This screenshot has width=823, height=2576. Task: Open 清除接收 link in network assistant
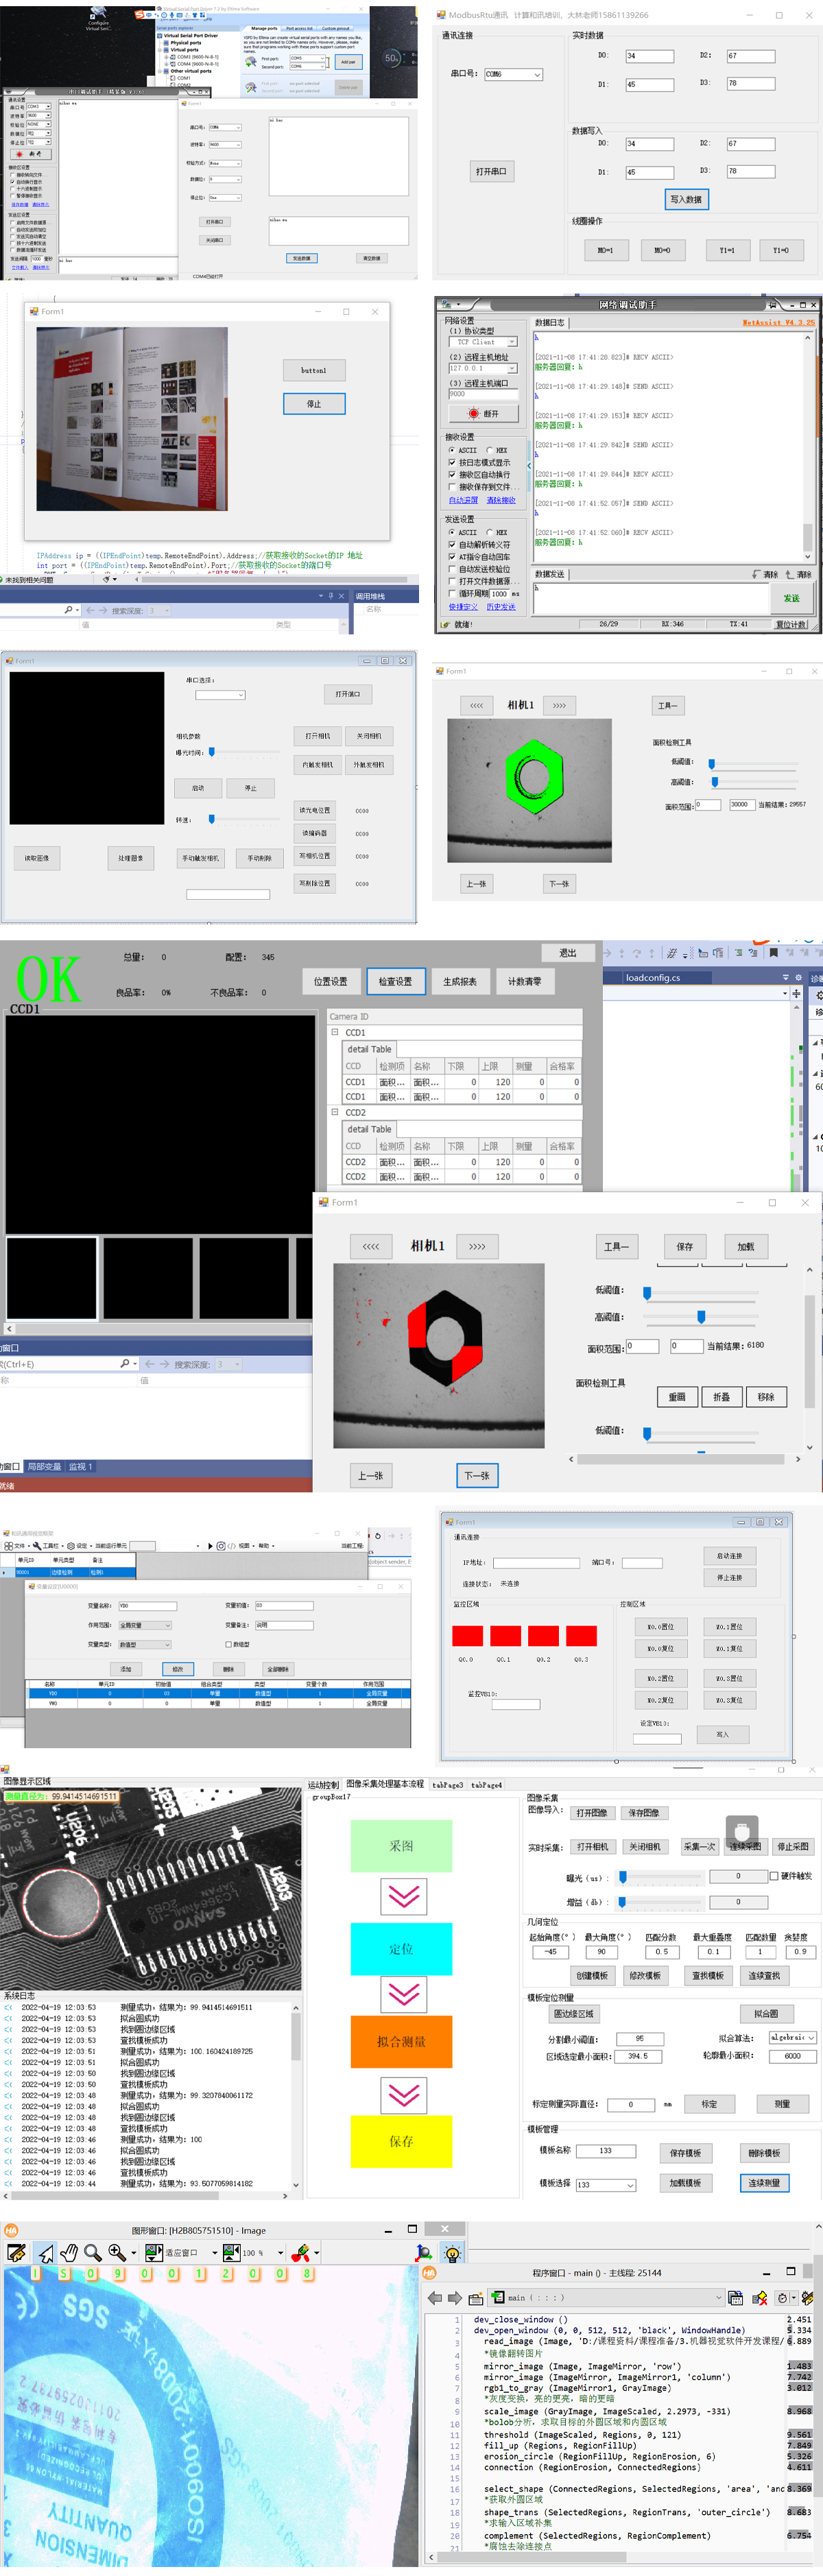[x=501, y=500]
